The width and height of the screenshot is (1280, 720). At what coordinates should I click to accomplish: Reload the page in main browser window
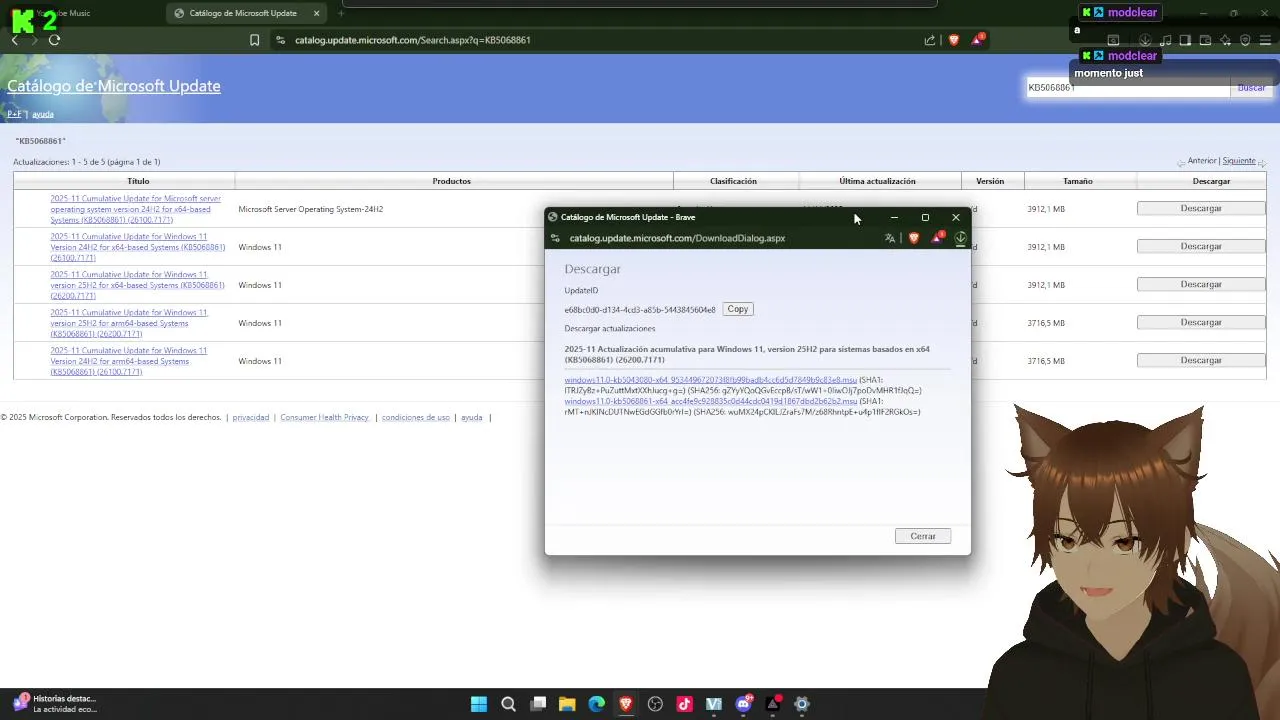pos(54,40)
